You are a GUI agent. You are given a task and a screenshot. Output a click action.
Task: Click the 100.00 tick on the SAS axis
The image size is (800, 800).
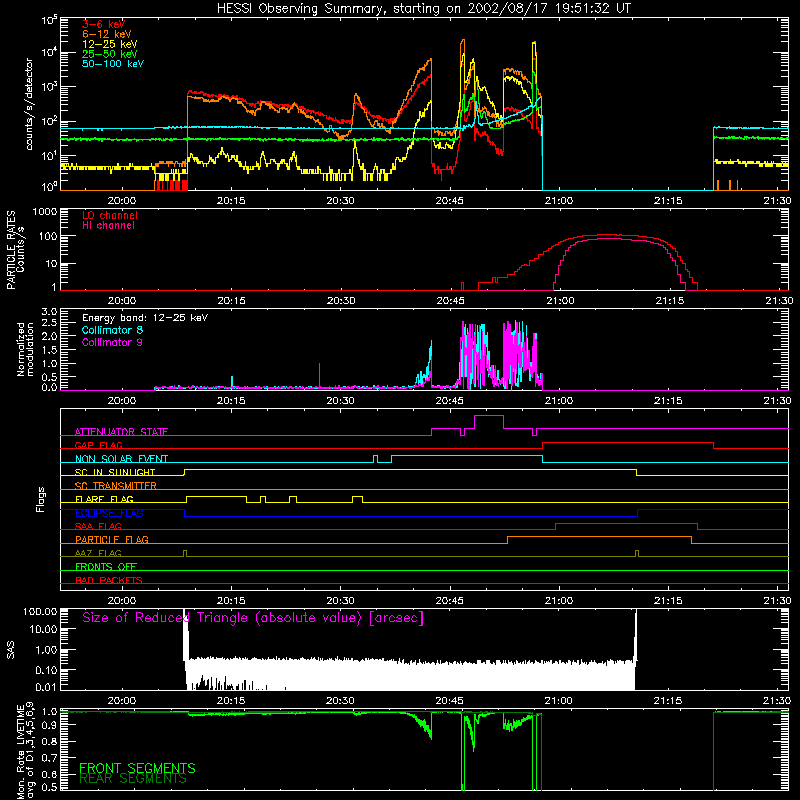tap(40, 612)
